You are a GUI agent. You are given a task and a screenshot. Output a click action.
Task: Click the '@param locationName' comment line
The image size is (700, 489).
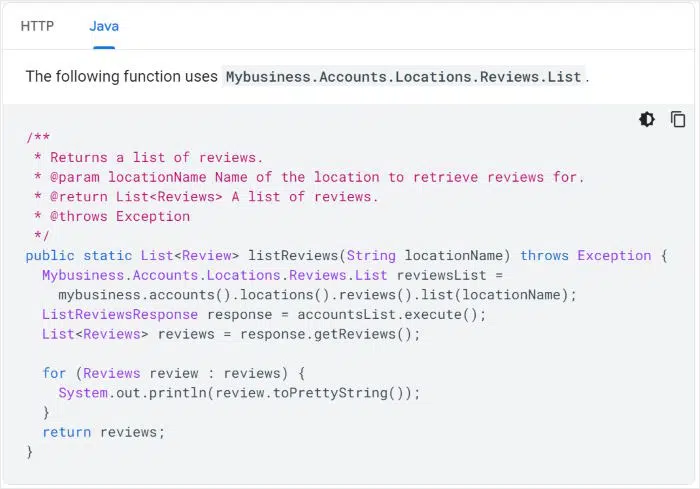(x=309, y=177)
